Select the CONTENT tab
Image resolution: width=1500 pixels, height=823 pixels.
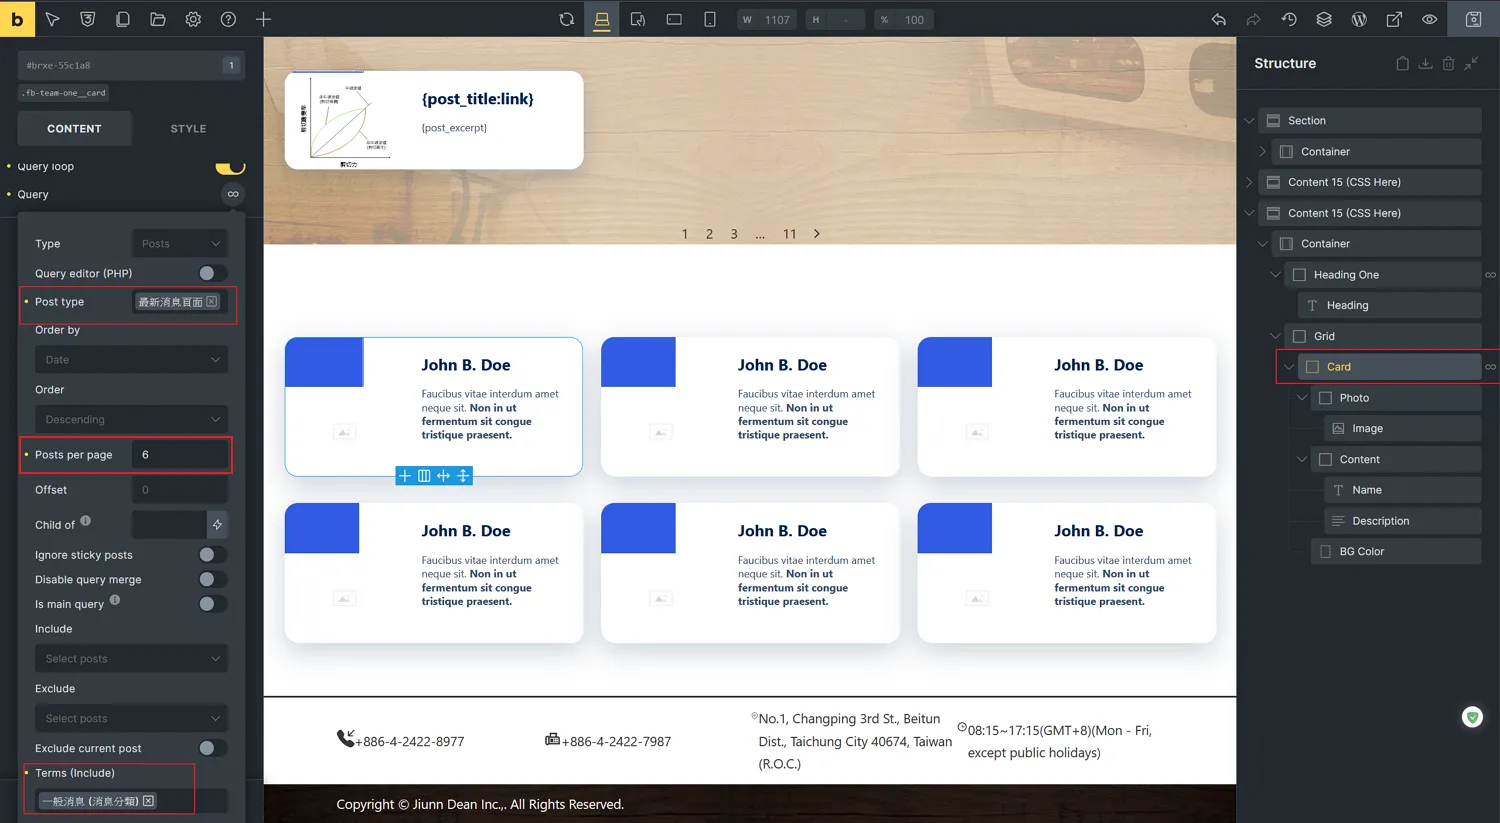point(74,129)
